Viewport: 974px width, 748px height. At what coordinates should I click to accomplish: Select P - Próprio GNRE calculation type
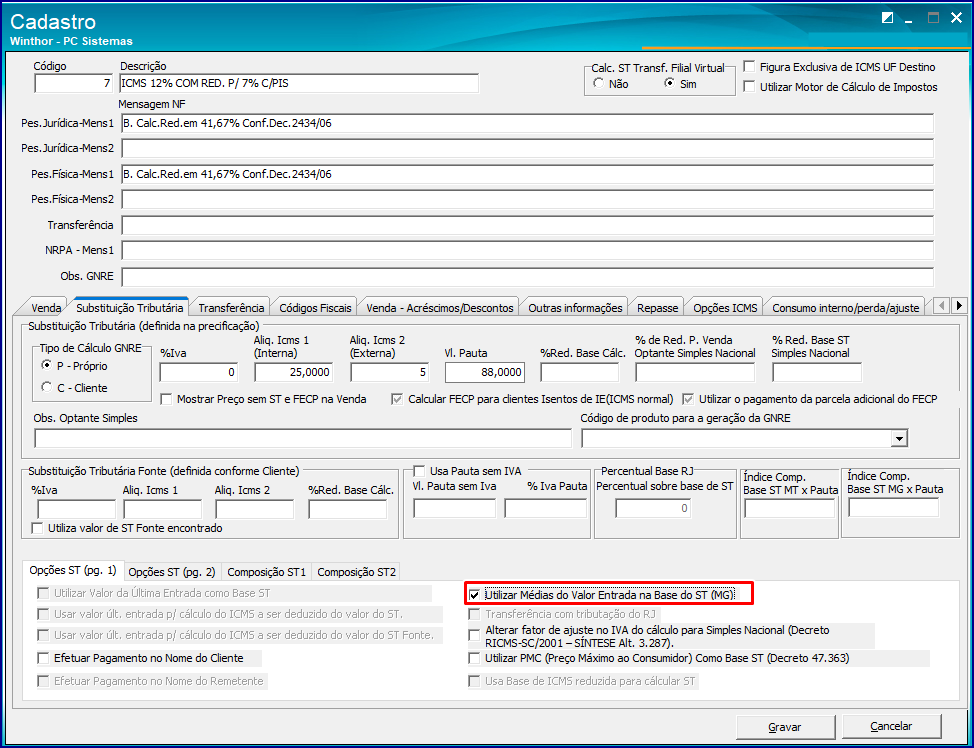point(47,365)
